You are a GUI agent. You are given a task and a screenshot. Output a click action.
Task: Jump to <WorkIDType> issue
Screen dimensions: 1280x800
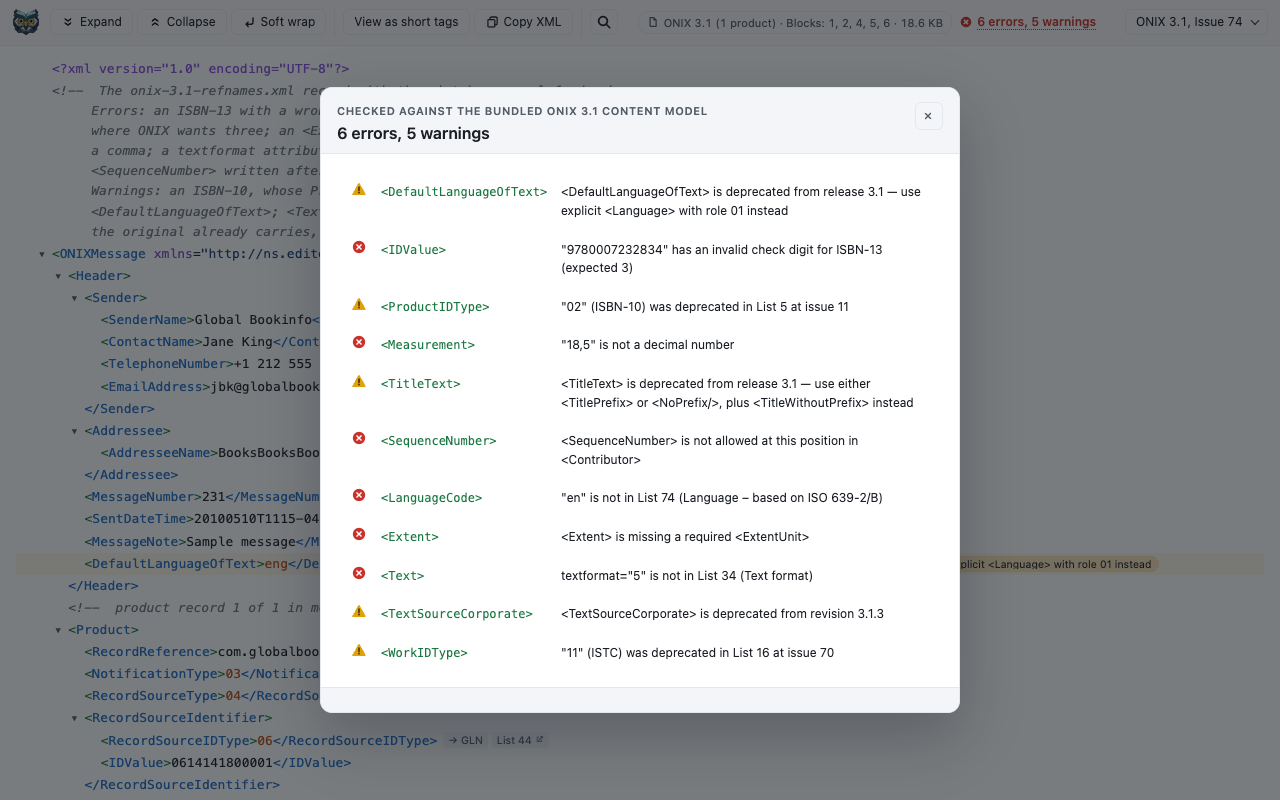(424, 653)
